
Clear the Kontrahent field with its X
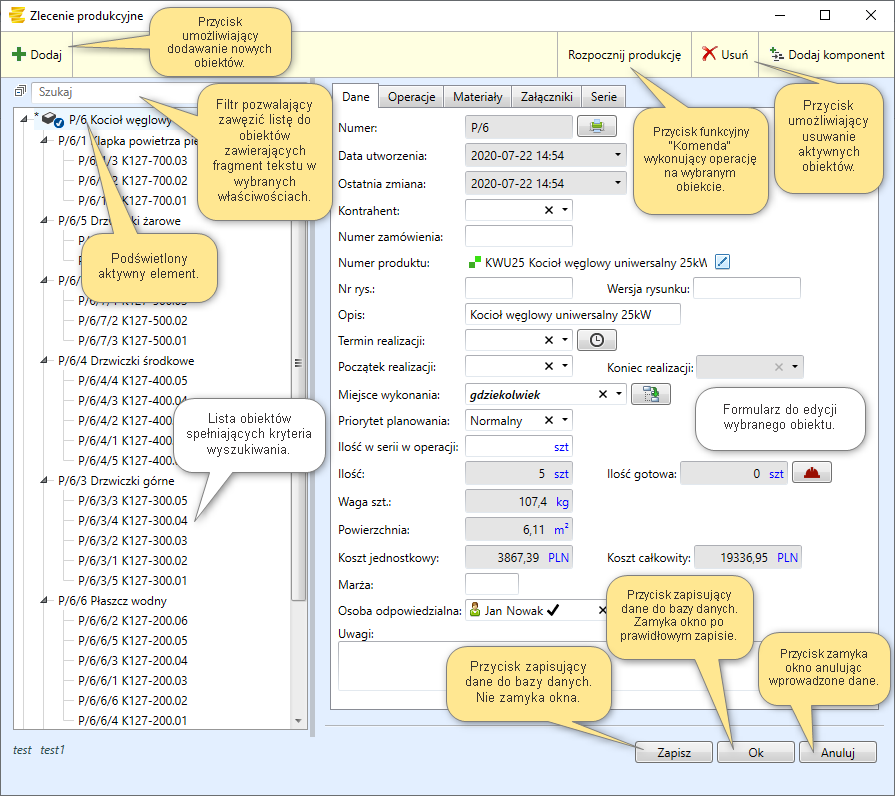coord(548,210)
